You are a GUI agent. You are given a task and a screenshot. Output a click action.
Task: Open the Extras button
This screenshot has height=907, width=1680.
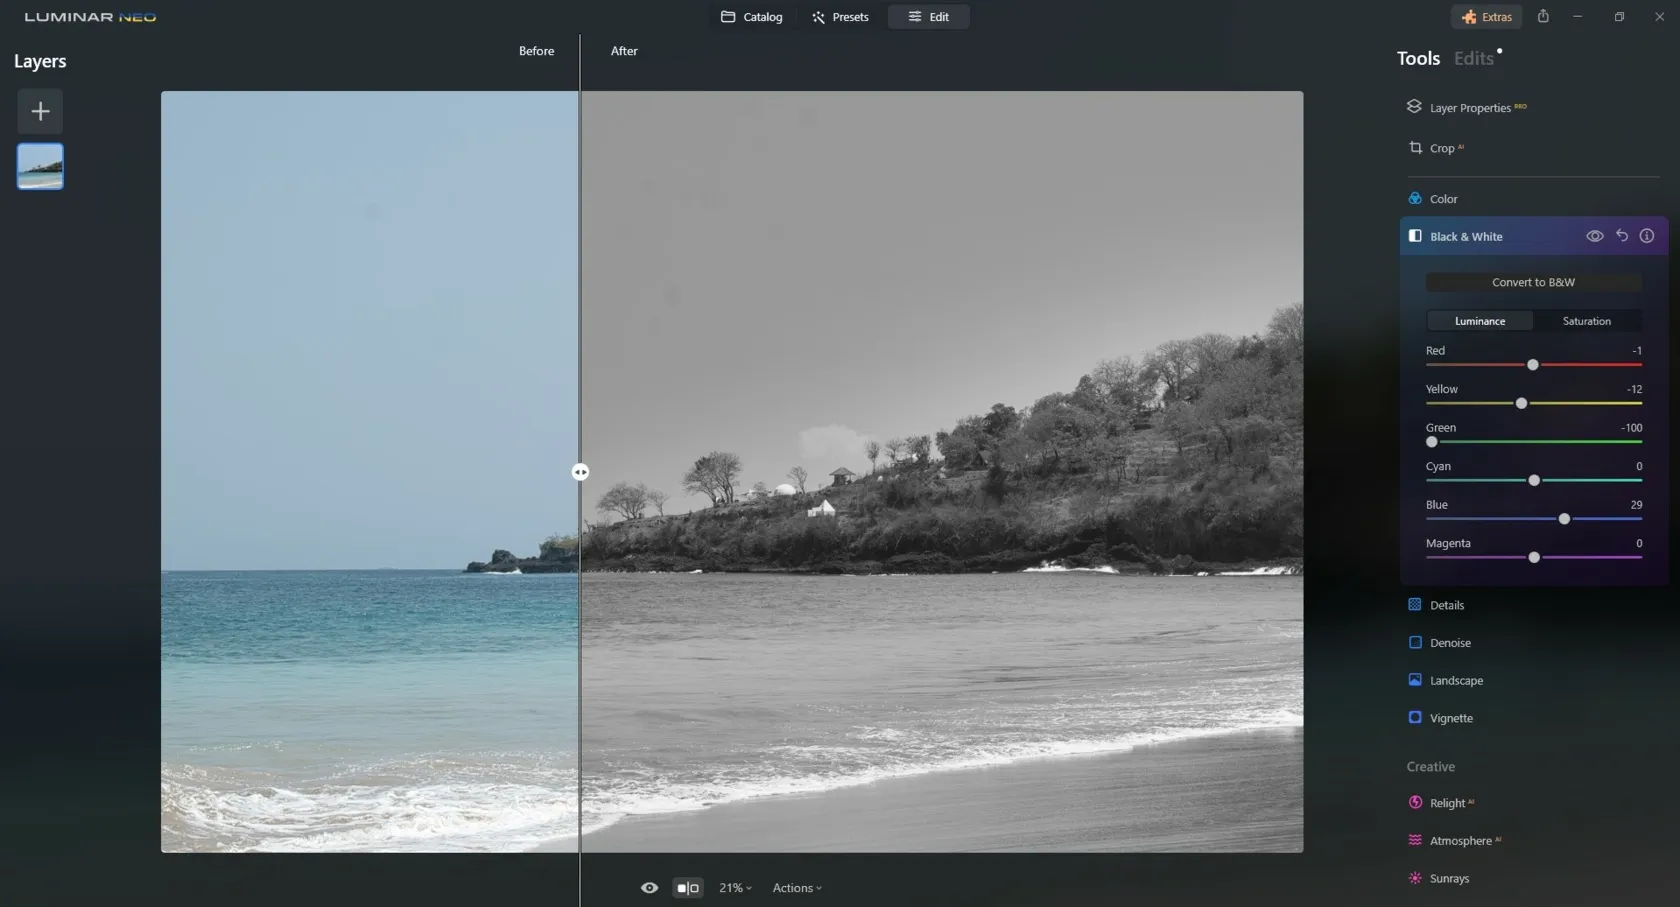pos(1486,17)
